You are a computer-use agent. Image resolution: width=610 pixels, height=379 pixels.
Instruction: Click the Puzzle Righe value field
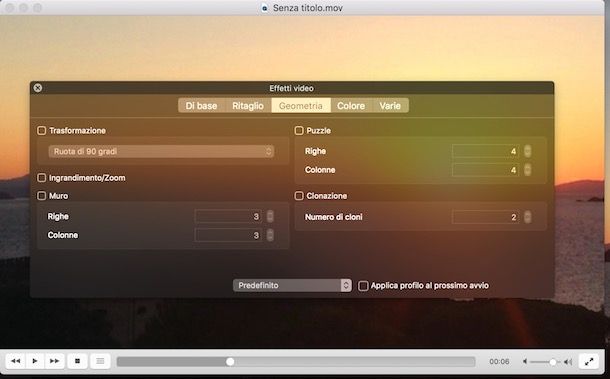486,151
